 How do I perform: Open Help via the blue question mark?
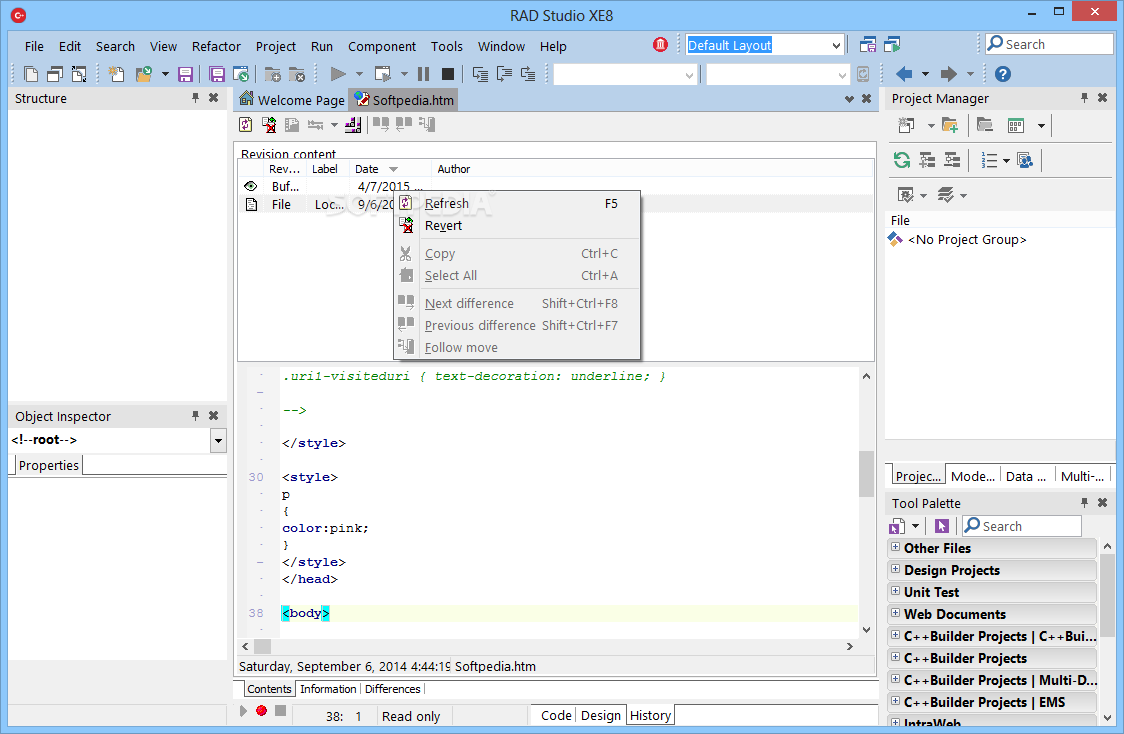(1003, 74)
